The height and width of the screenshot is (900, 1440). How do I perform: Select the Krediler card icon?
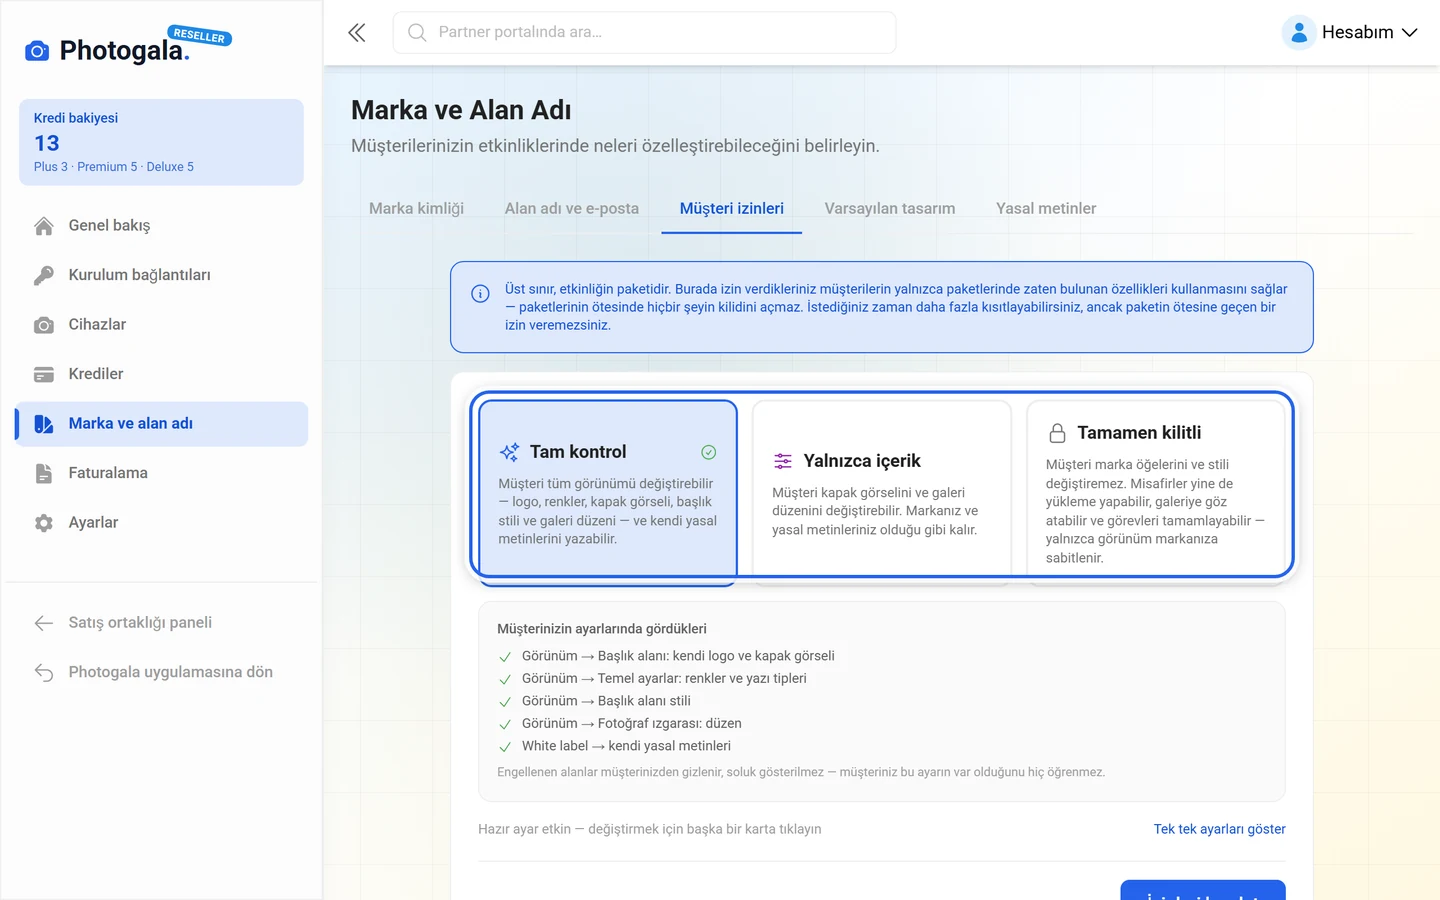[x=43, y=374]
